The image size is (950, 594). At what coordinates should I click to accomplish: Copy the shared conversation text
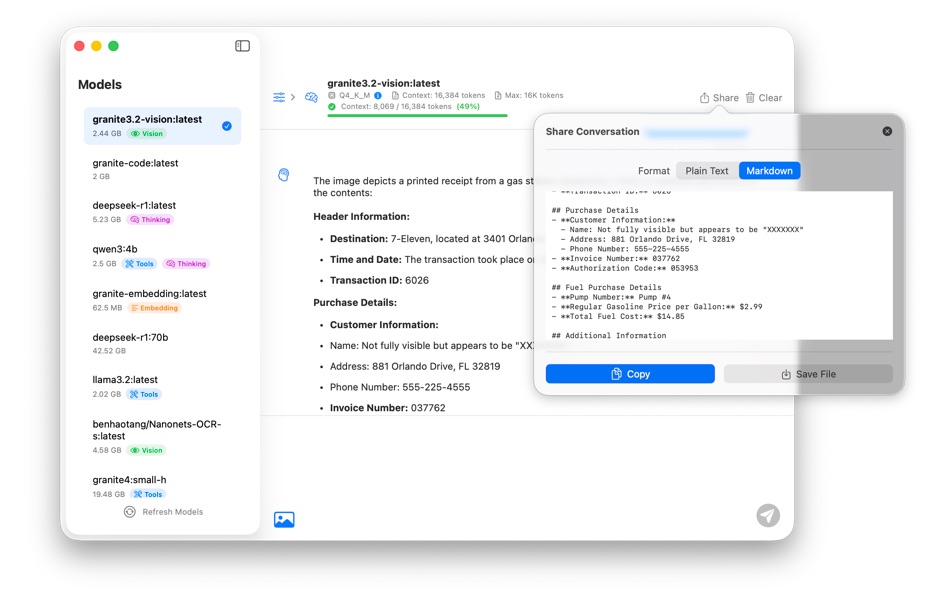(x=630, y=373)
